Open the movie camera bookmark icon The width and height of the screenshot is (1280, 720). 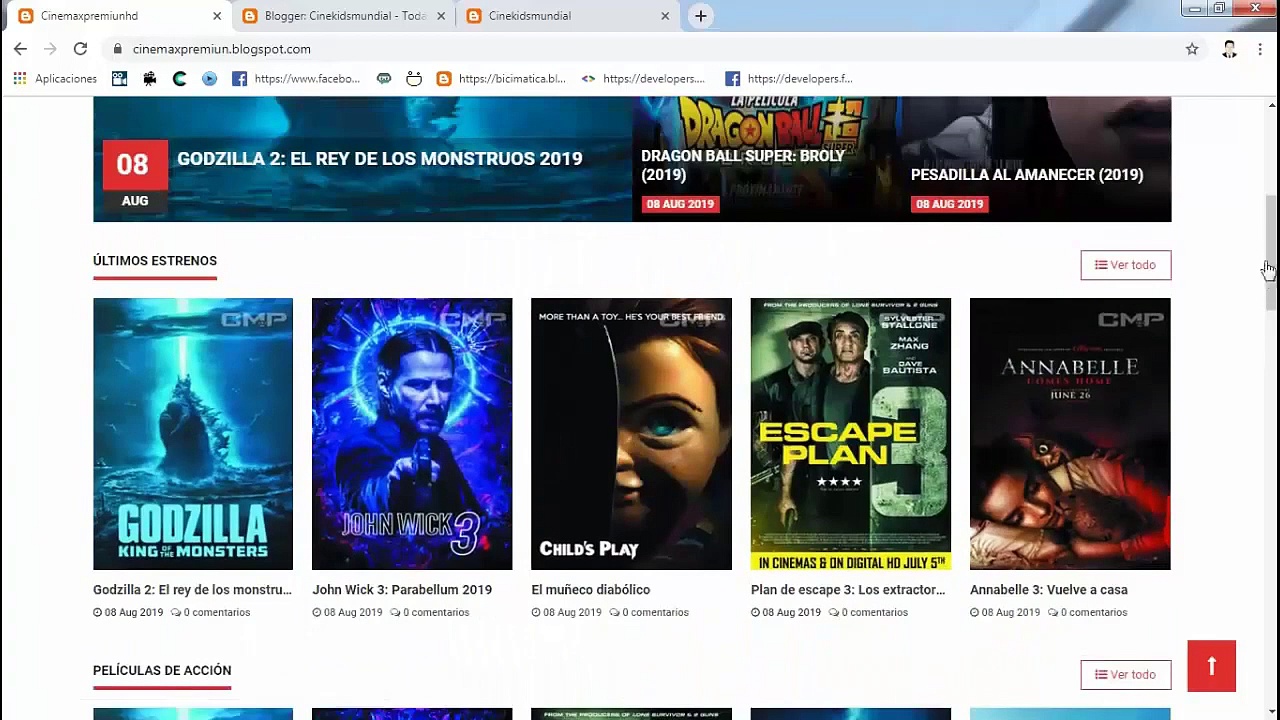coord(150,79)
